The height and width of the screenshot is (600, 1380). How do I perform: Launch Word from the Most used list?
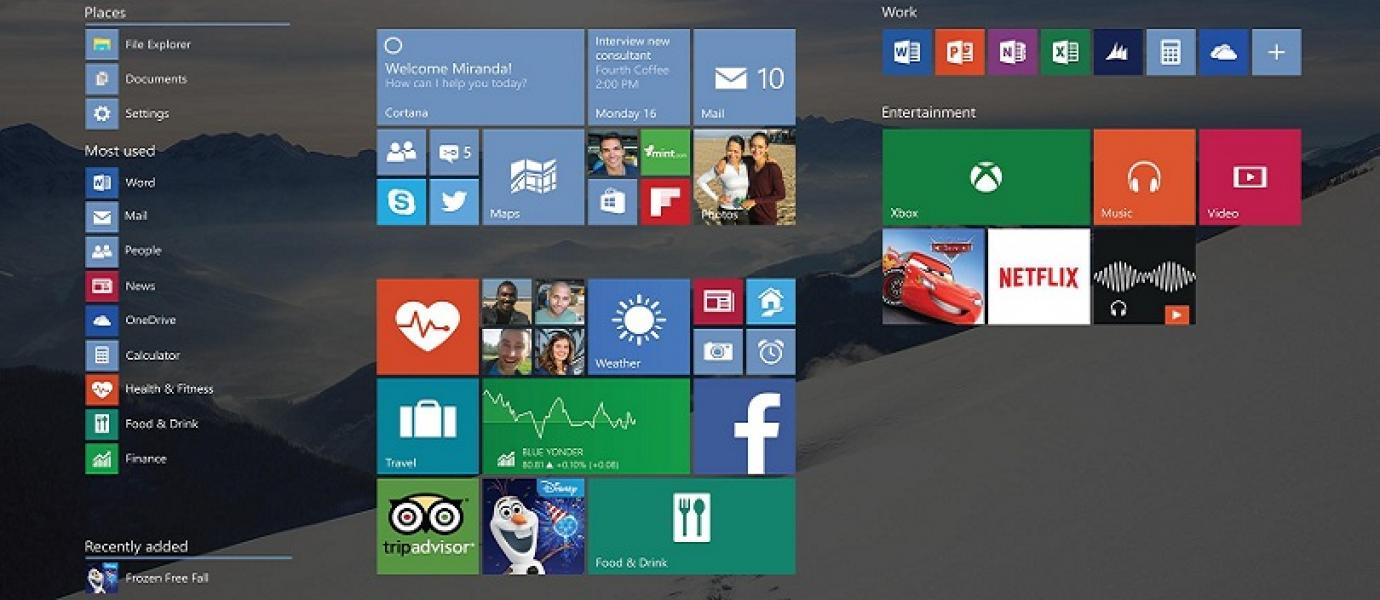point(120,183)
